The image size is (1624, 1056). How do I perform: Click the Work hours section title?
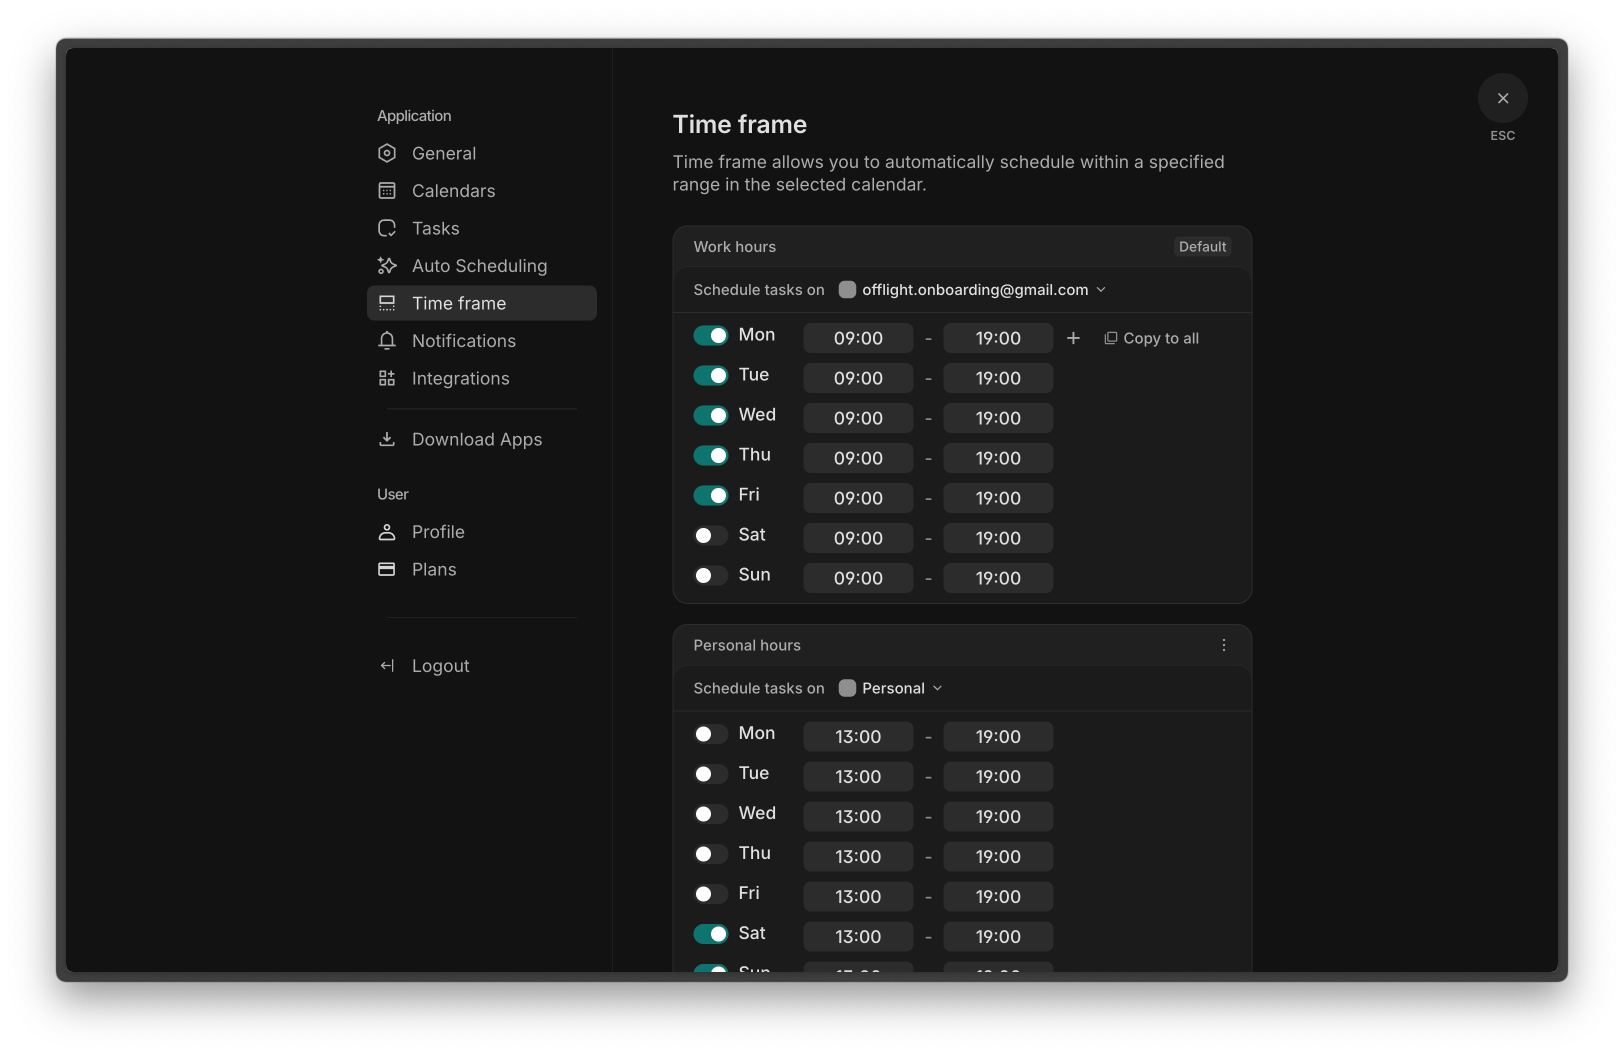(735, 247)
